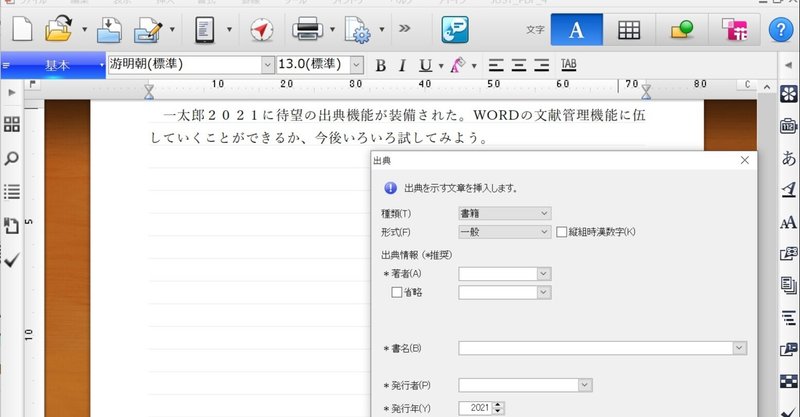The height and width of the screenshot is (417, 800).
Task: Click right sidebar flower-shaped icon
Action: (789, 94)
